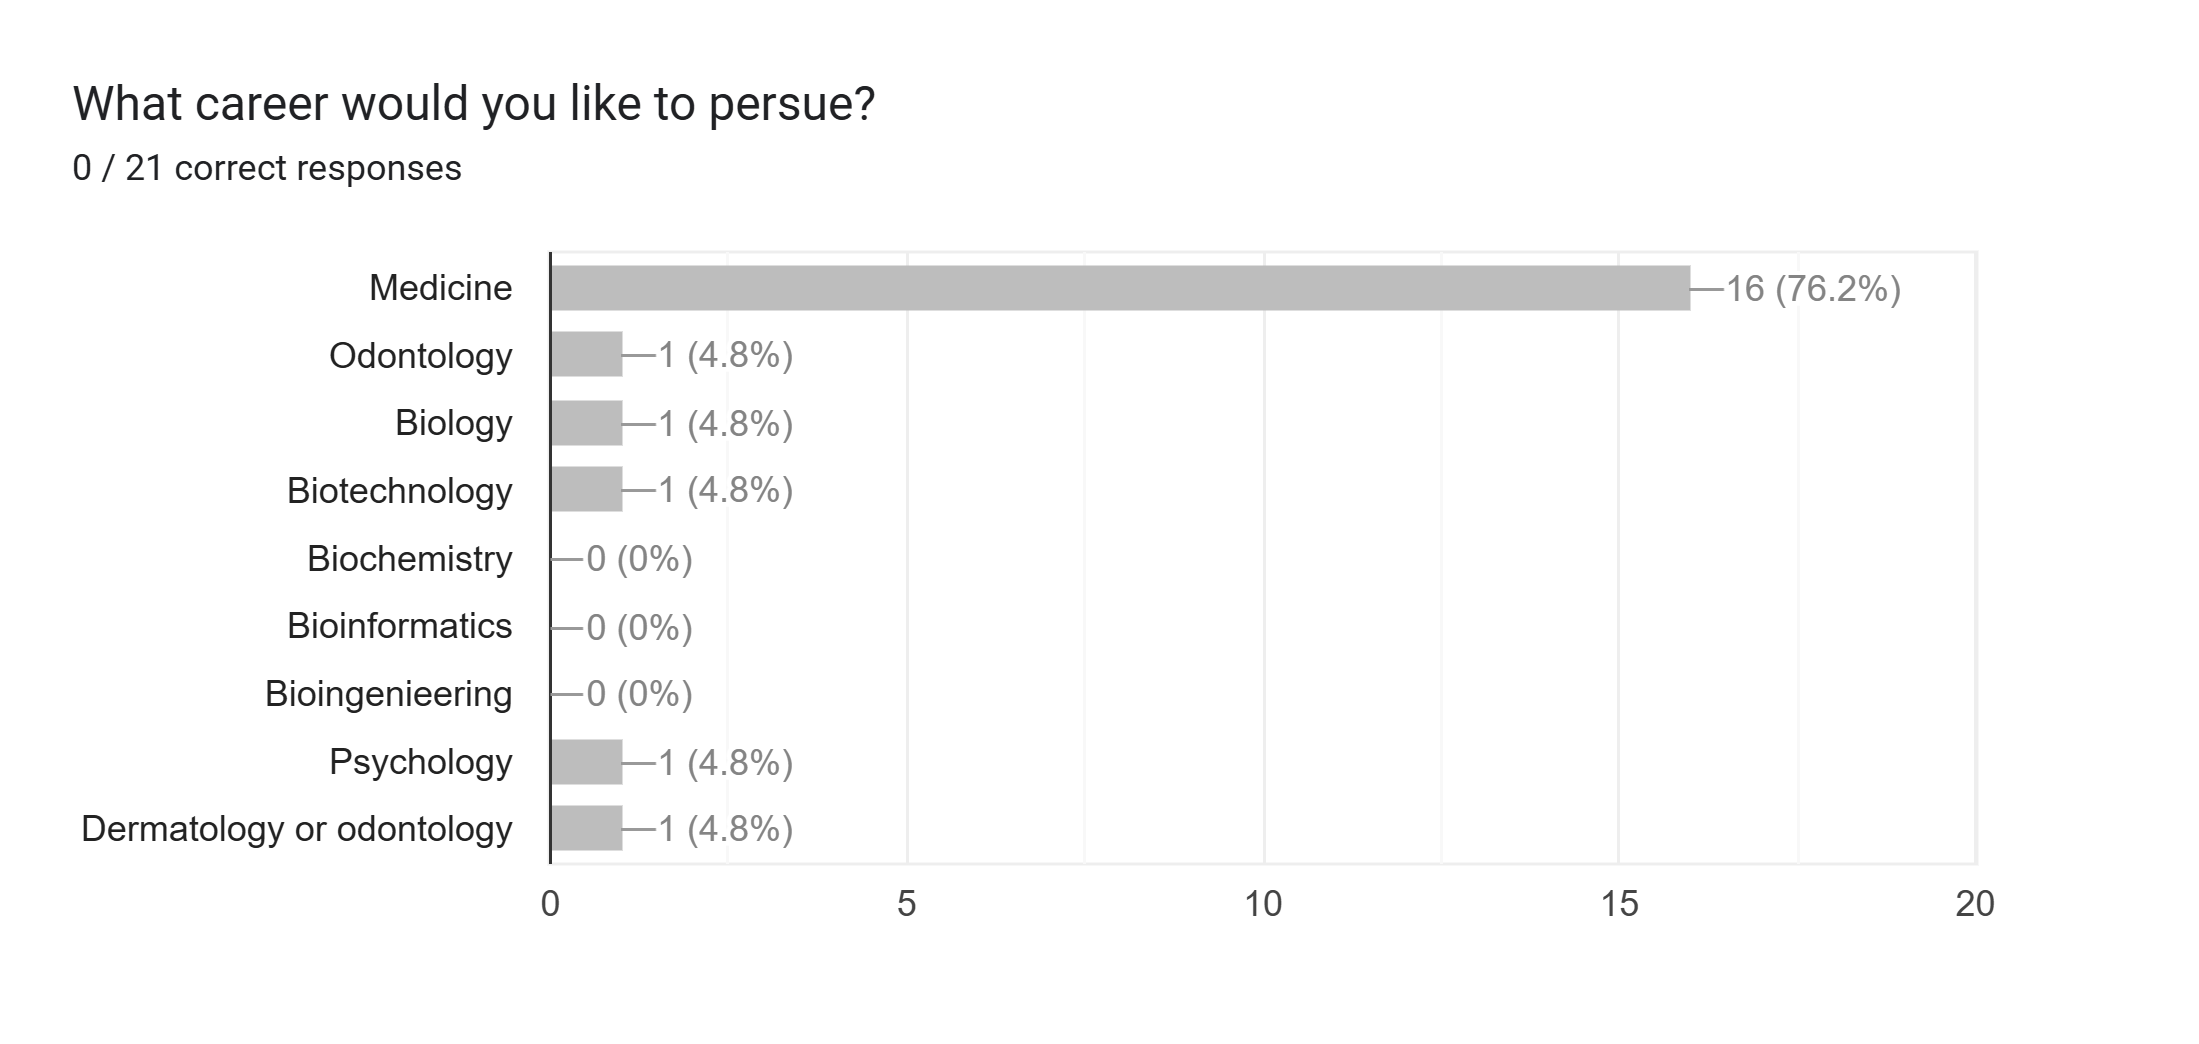Image resolution: width=2199 pixels, height=1044 pixels.
Task: Select the Bioinformatics category label
Action: tap(399, 626)
